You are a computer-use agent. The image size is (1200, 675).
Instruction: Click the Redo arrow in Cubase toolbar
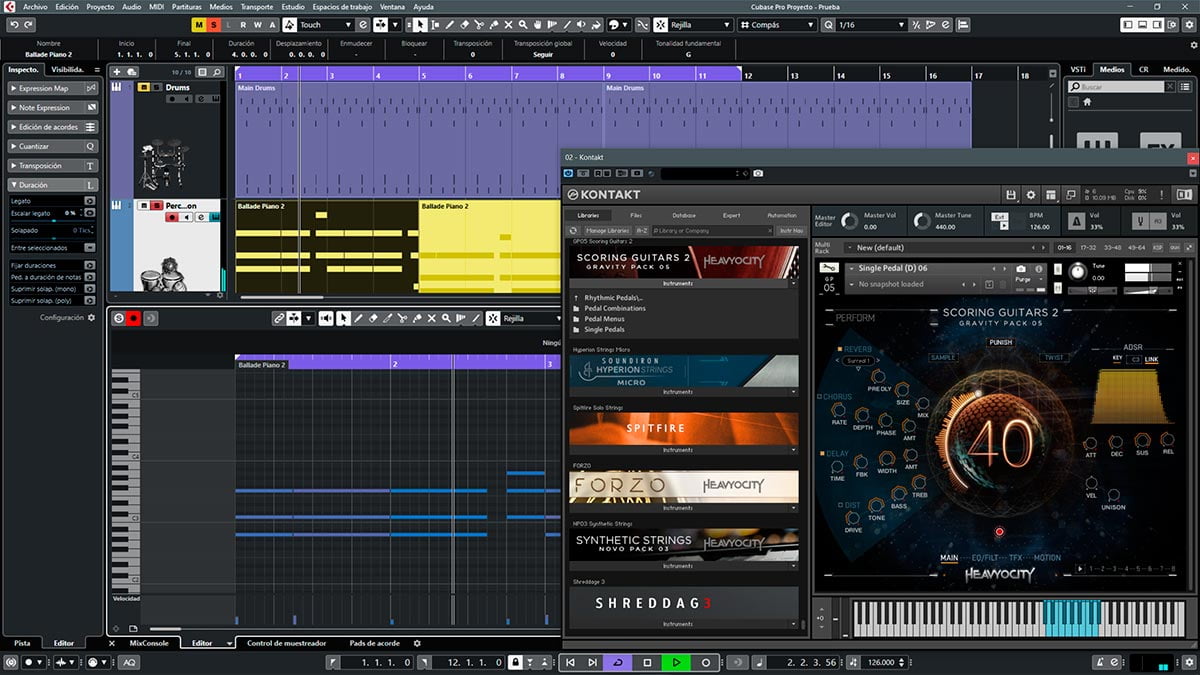28,24
